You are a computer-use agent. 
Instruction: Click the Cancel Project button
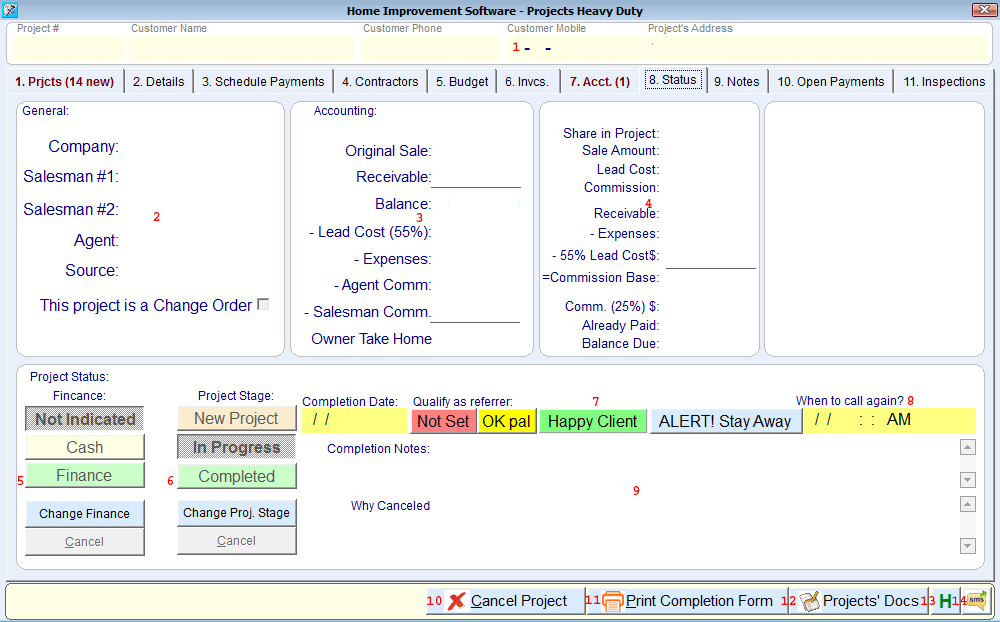pos(506,601)
